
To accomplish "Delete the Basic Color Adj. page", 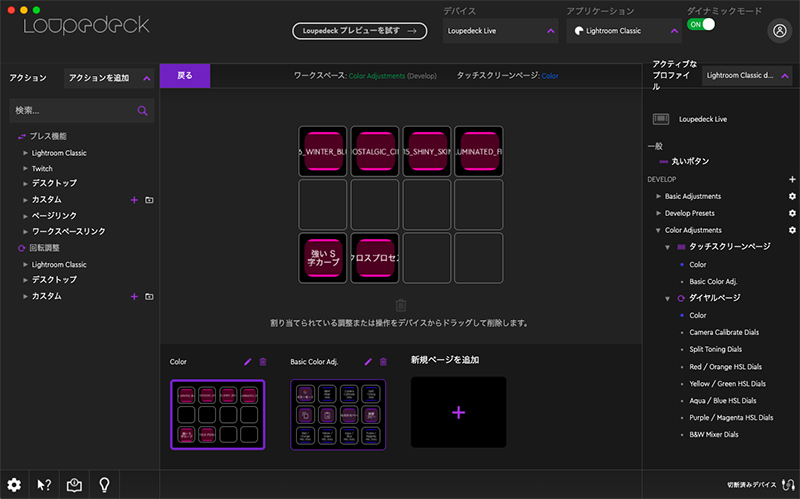I will 383,362.
